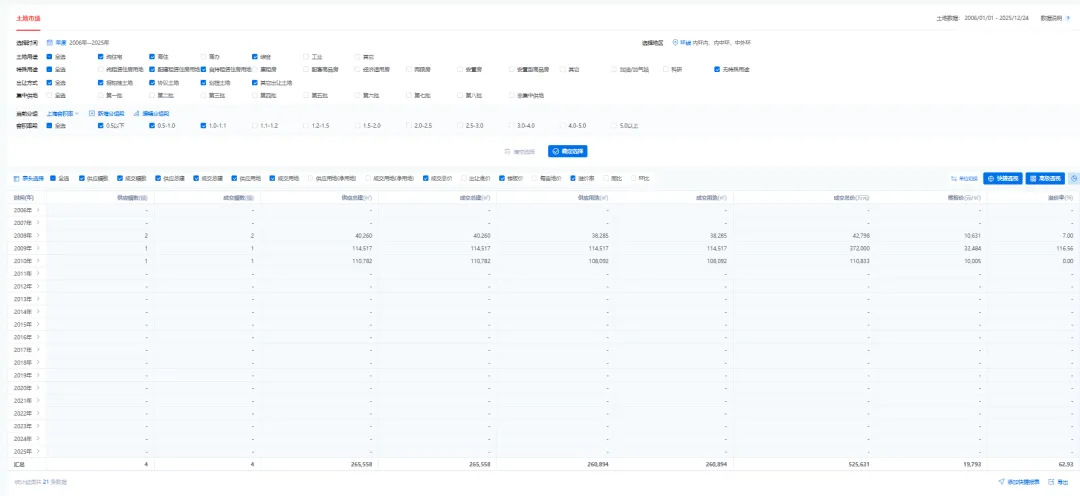Click the 确定选择 confirm button
The image size is (1080, 496).
pos(568,151)
